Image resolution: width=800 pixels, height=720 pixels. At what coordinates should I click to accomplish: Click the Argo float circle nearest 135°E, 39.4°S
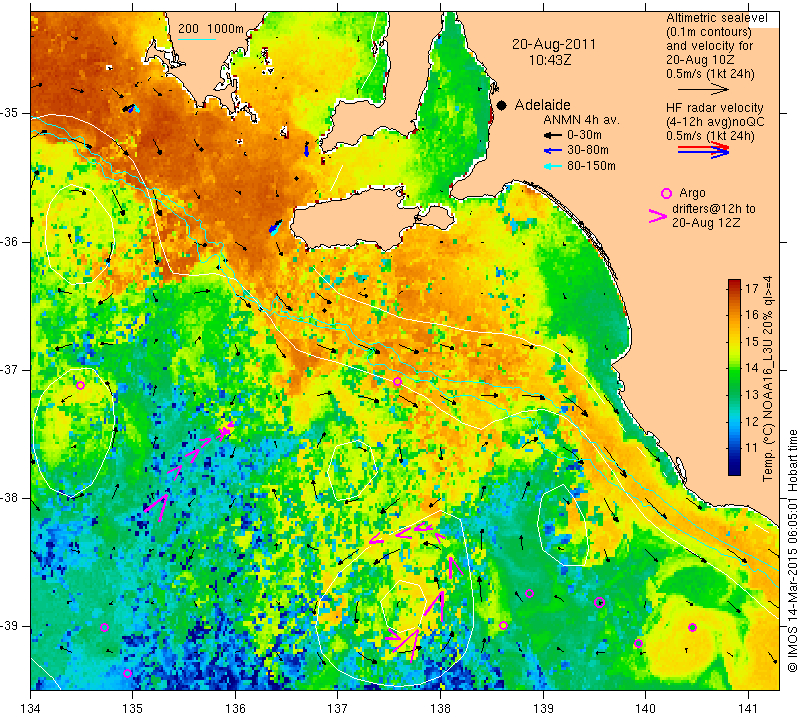[x=128, y=674]
